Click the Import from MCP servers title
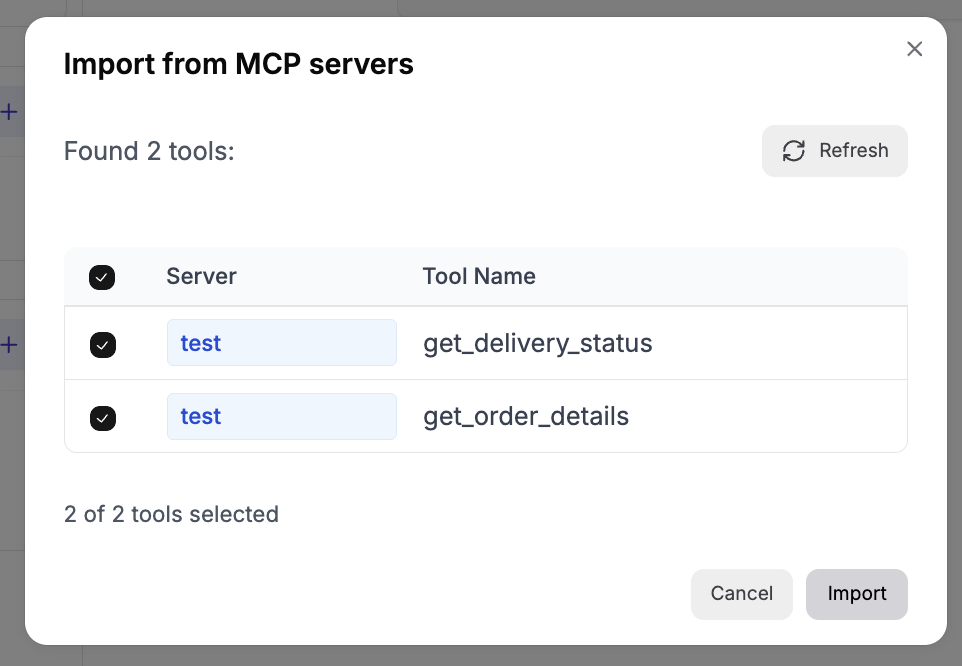 (x=238, y=64)
